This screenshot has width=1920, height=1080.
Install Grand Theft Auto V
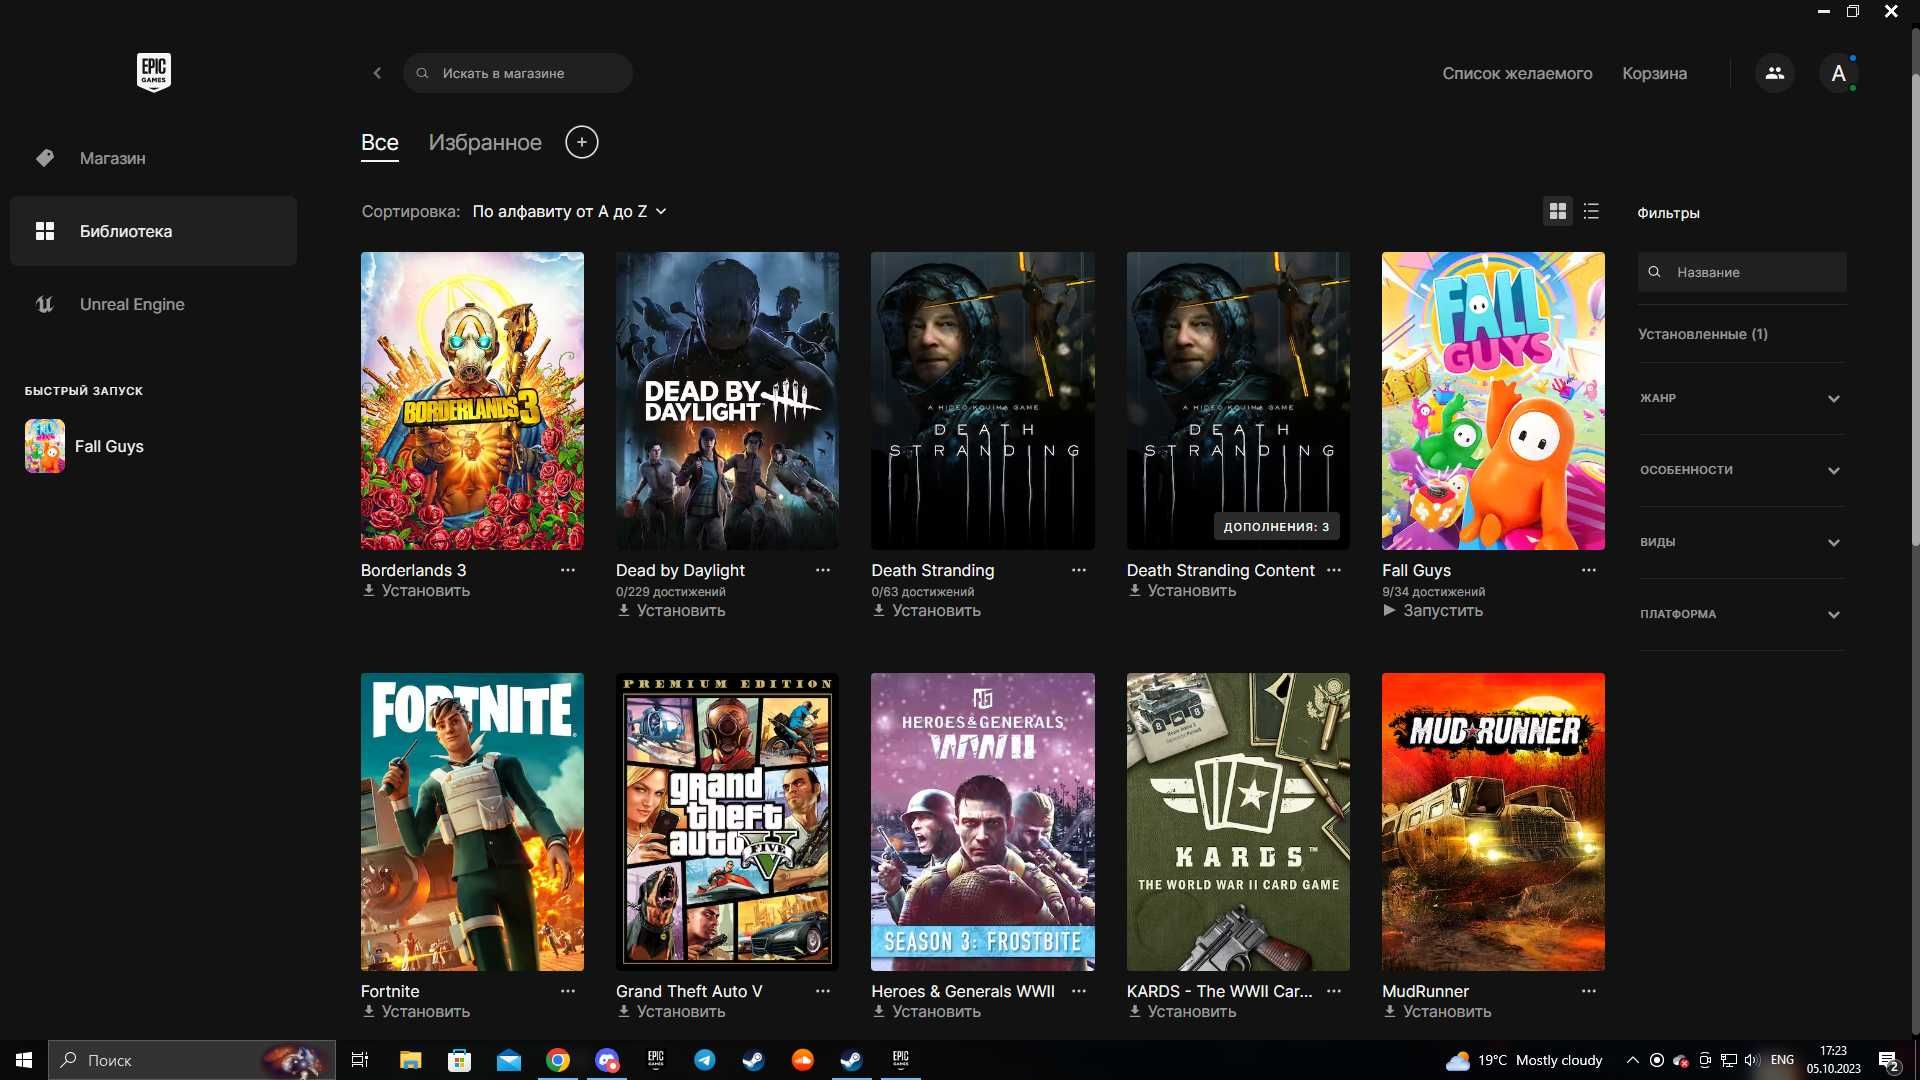[x=671, y=1012]
